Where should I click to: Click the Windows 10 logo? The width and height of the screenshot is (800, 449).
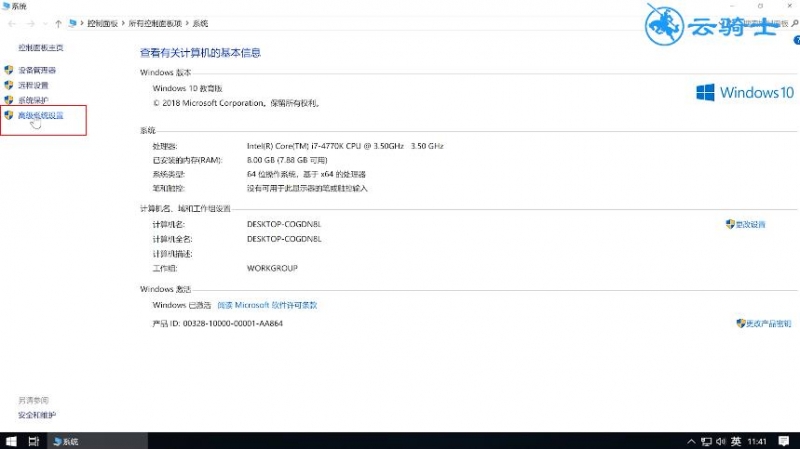(745, 92)
